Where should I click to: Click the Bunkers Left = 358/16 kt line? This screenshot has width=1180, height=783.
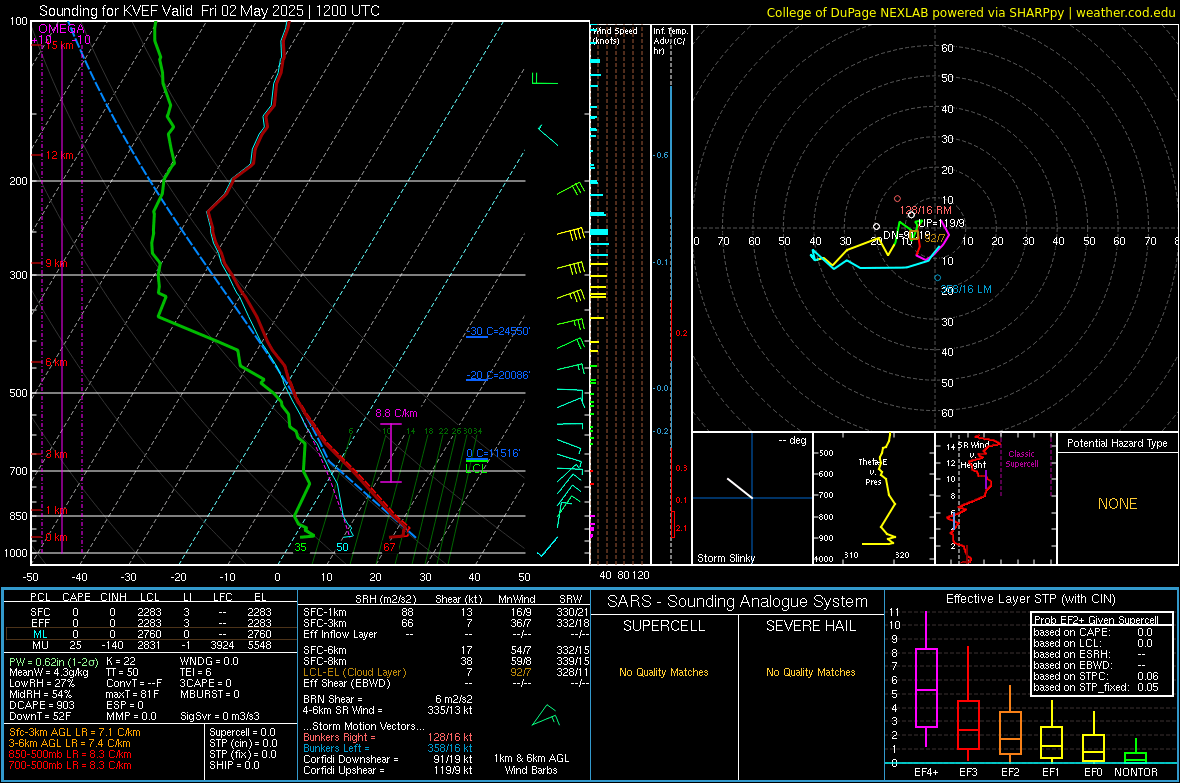point(388,748)
